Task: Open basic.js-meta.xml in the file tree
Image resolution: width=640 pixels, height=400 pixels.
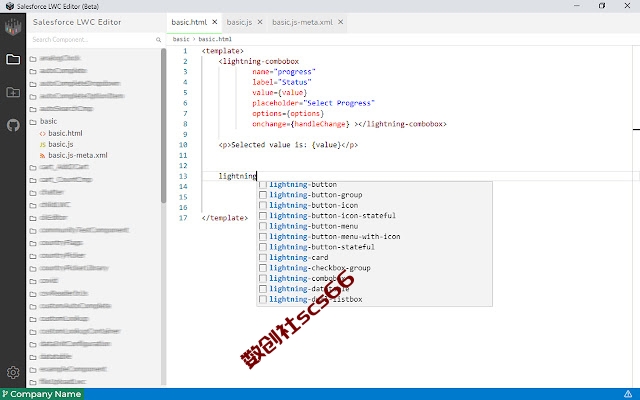Action: coord(78,155)
